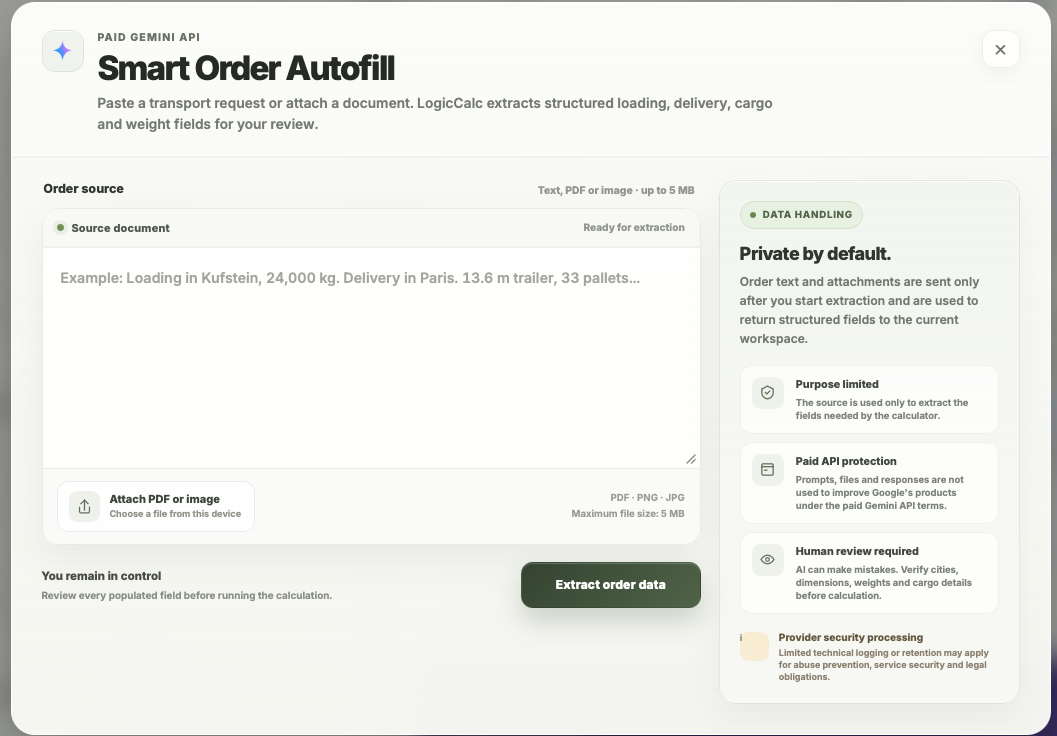Click 'Order text and attachments are sent' paragraph
Viewport: 1057px width, 736px height.
point(859,310)
